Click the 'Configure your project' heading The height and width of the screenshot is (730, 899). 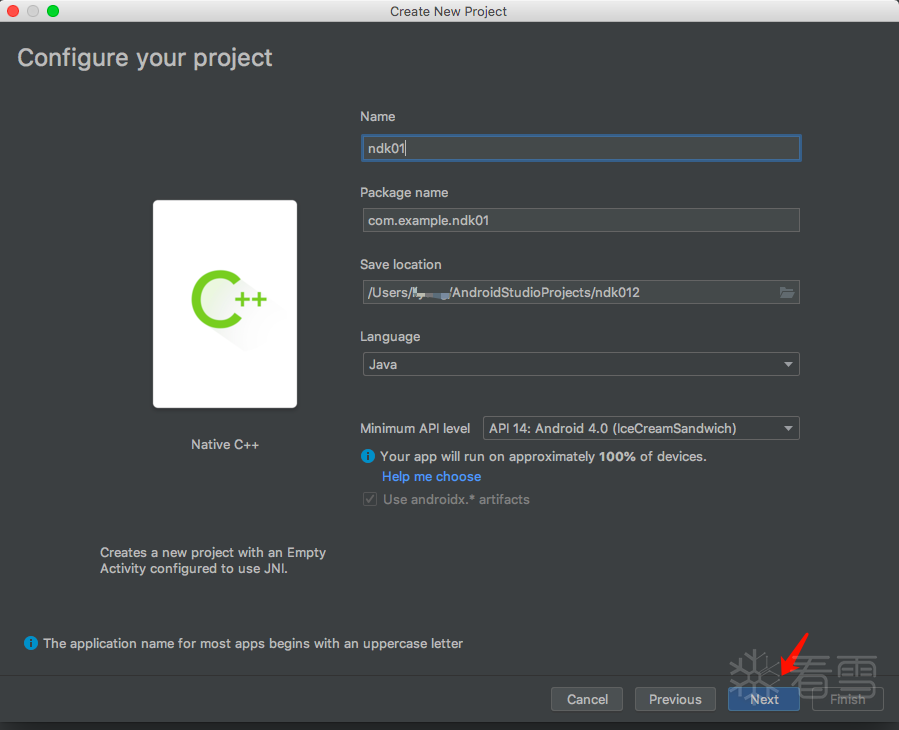click(144, 58)
